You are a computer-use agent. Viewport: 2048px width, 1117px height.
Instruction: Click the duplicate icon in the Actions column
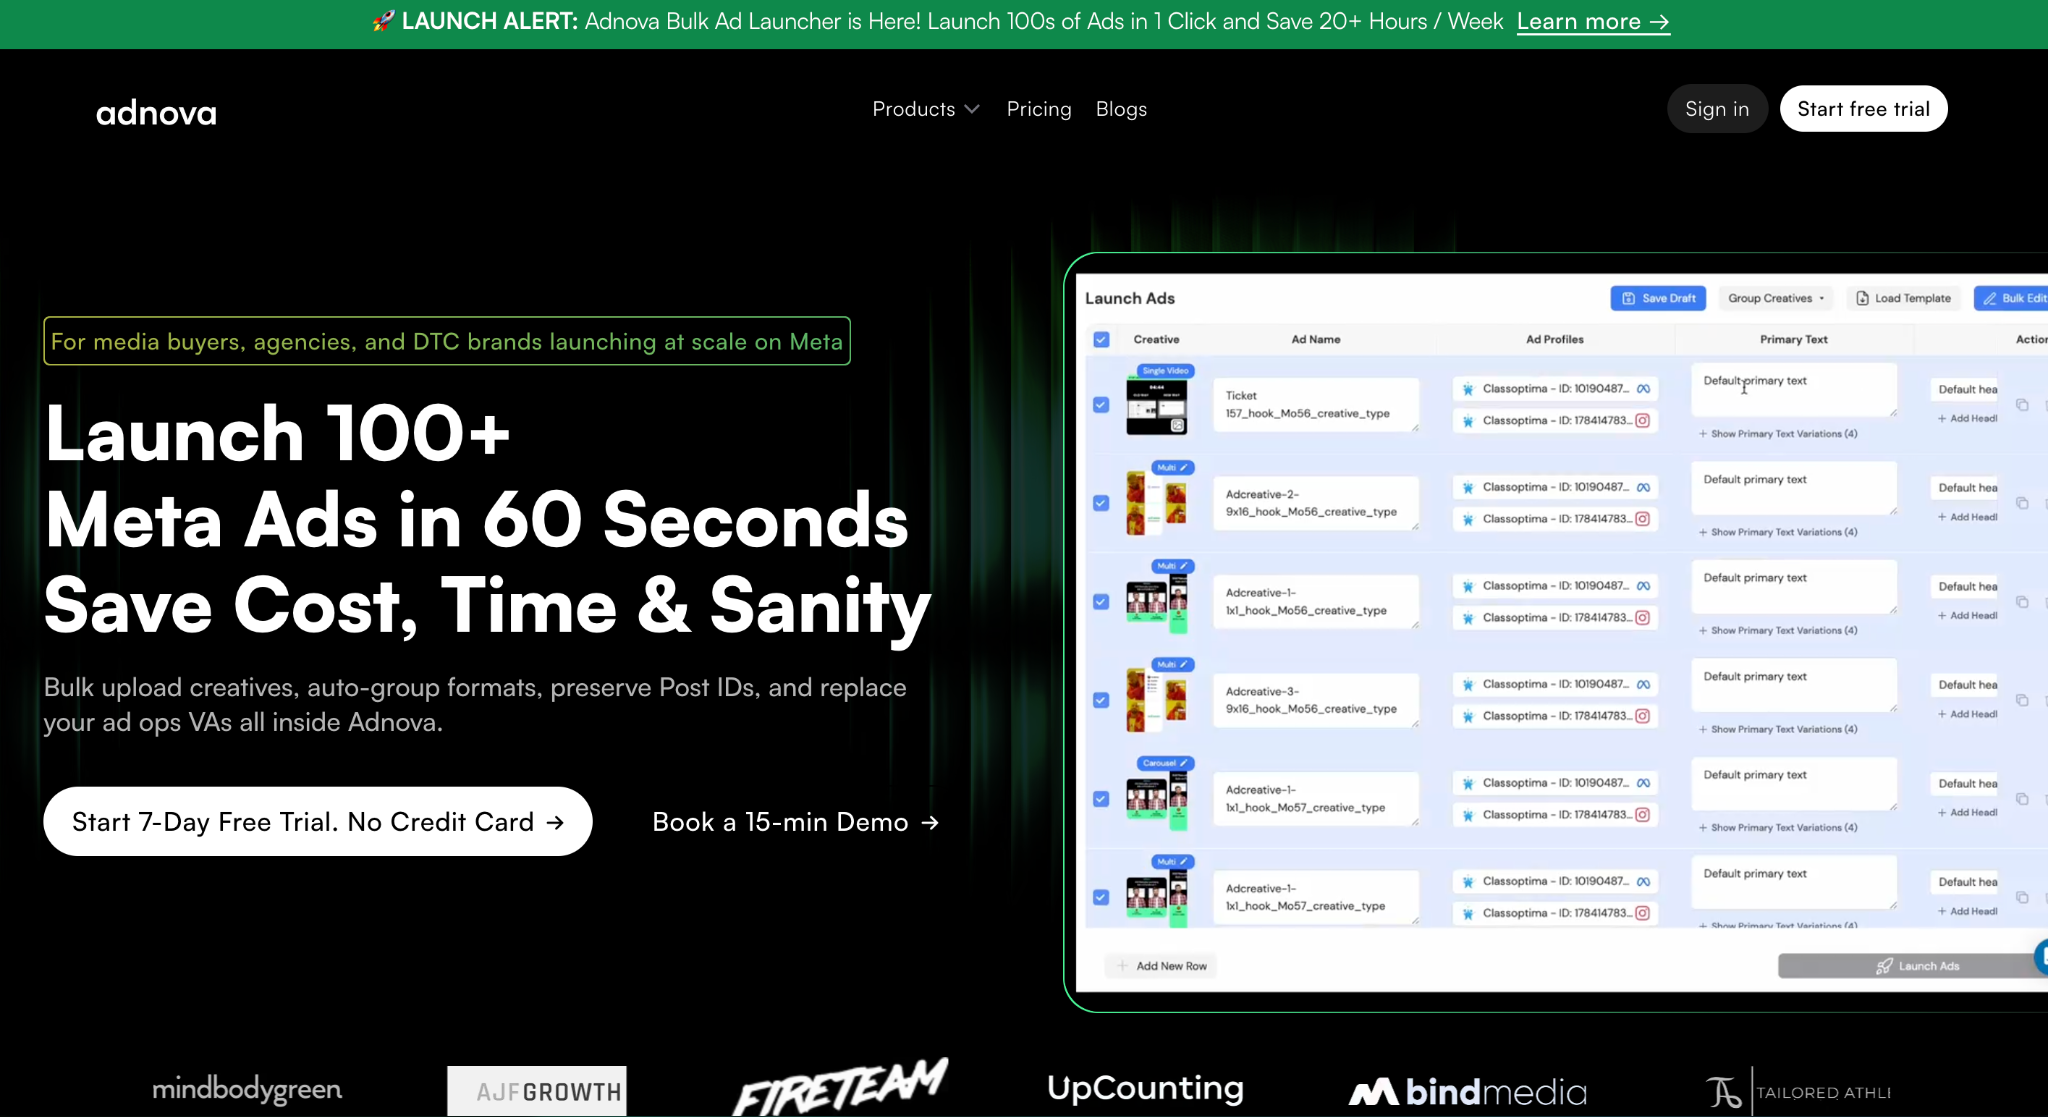point(2023,405)
